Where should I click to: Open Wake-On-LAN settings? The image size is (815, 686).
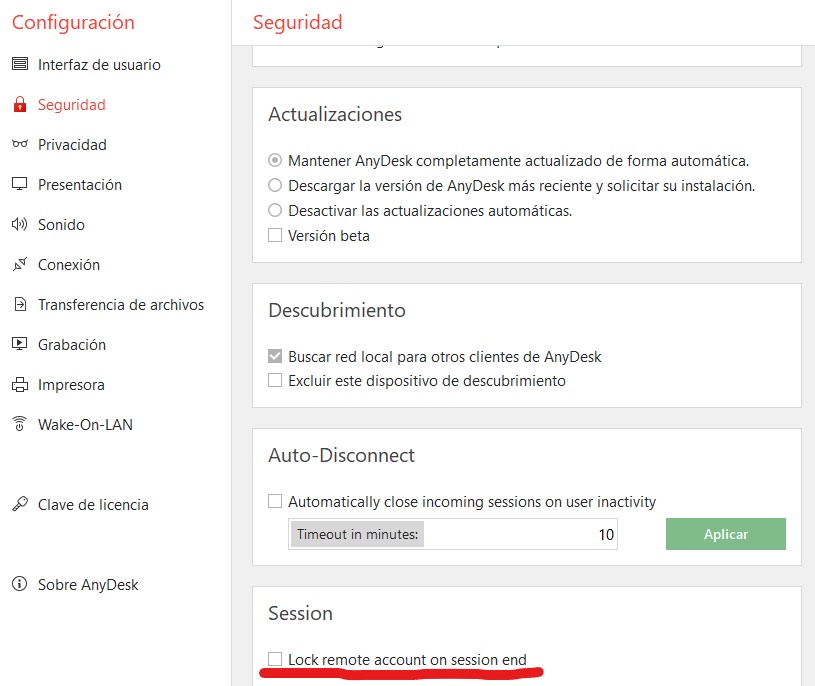(85, 425)
